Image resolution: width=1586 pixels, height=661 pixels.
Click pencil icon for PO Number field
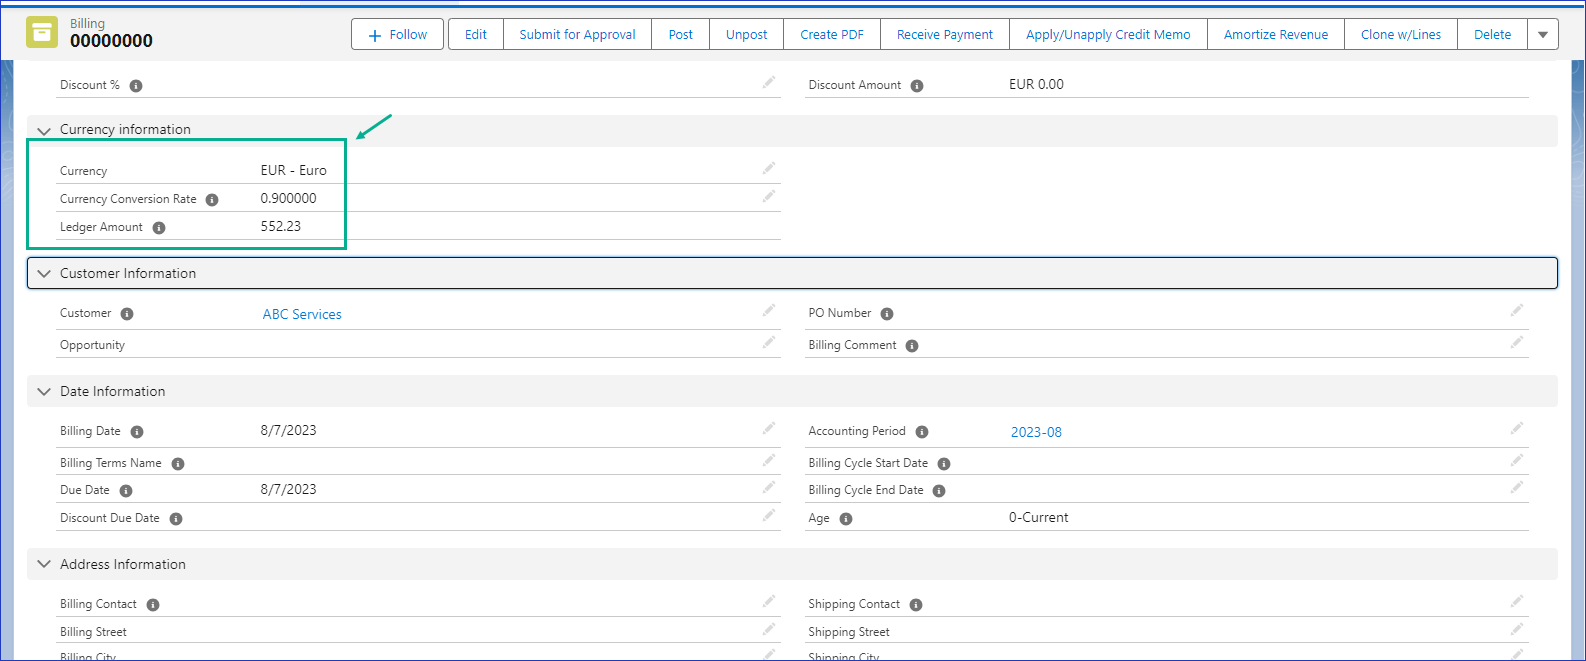[1516, 311]
